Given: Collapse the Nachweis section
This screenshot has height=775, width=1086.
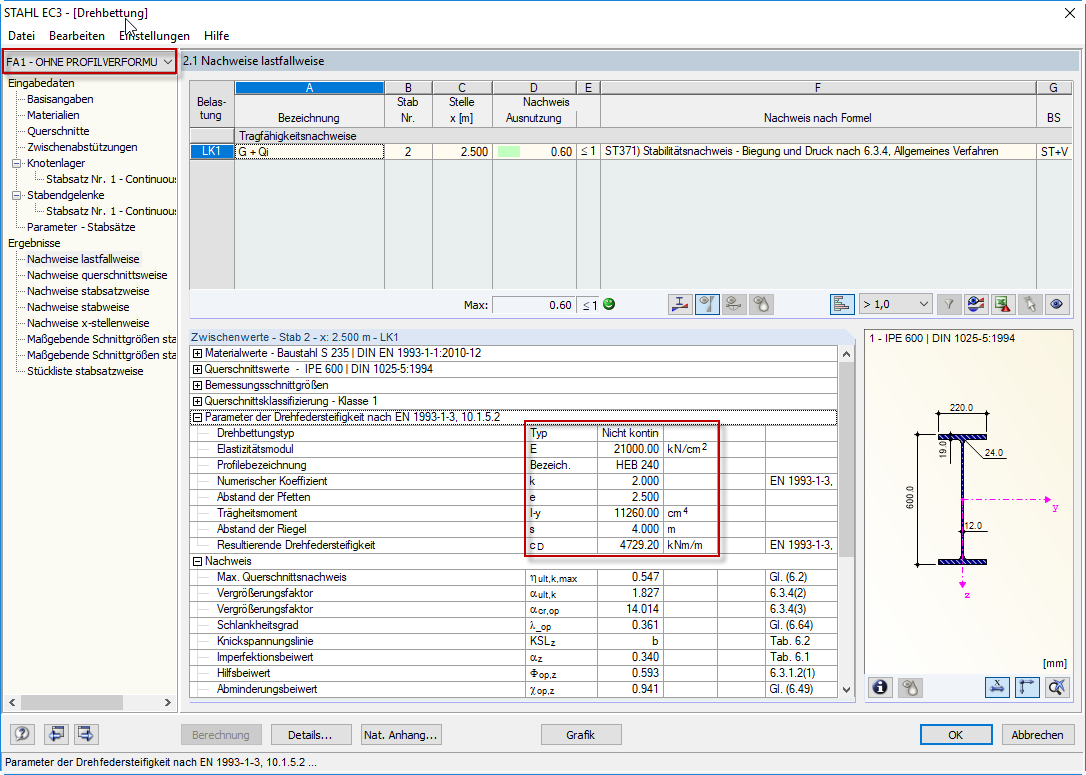Looking at the screenshot, I should [197, 562].
